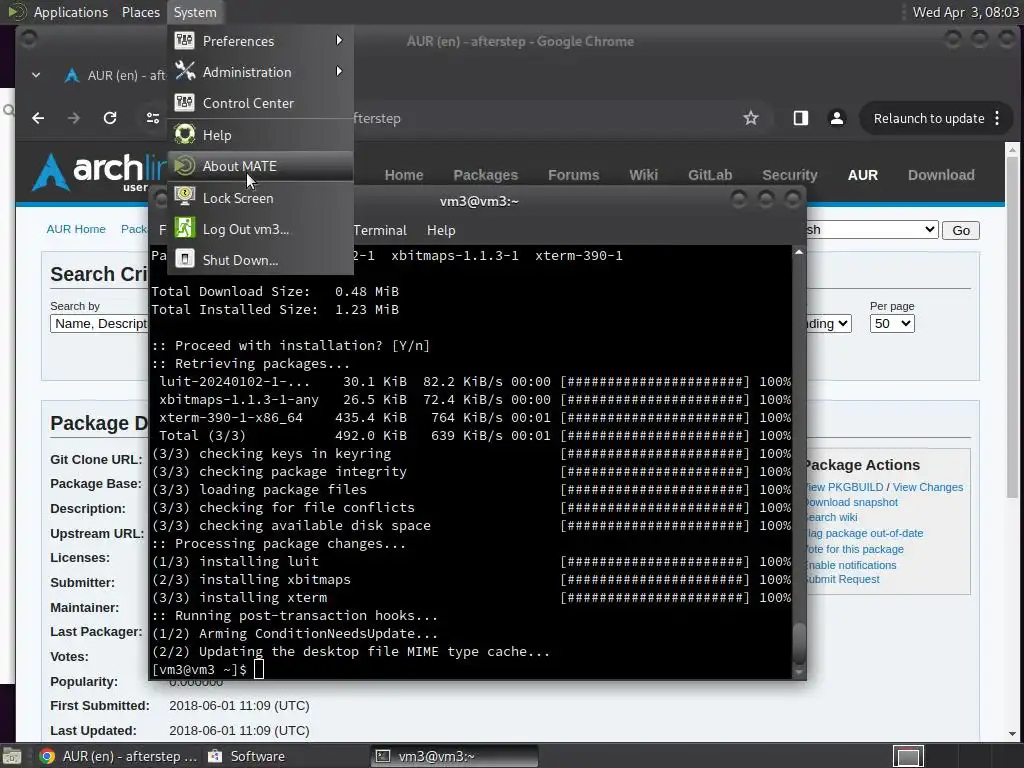Open the sort order dropdown
Screen dimensions: 1024x768
[828, 323]
